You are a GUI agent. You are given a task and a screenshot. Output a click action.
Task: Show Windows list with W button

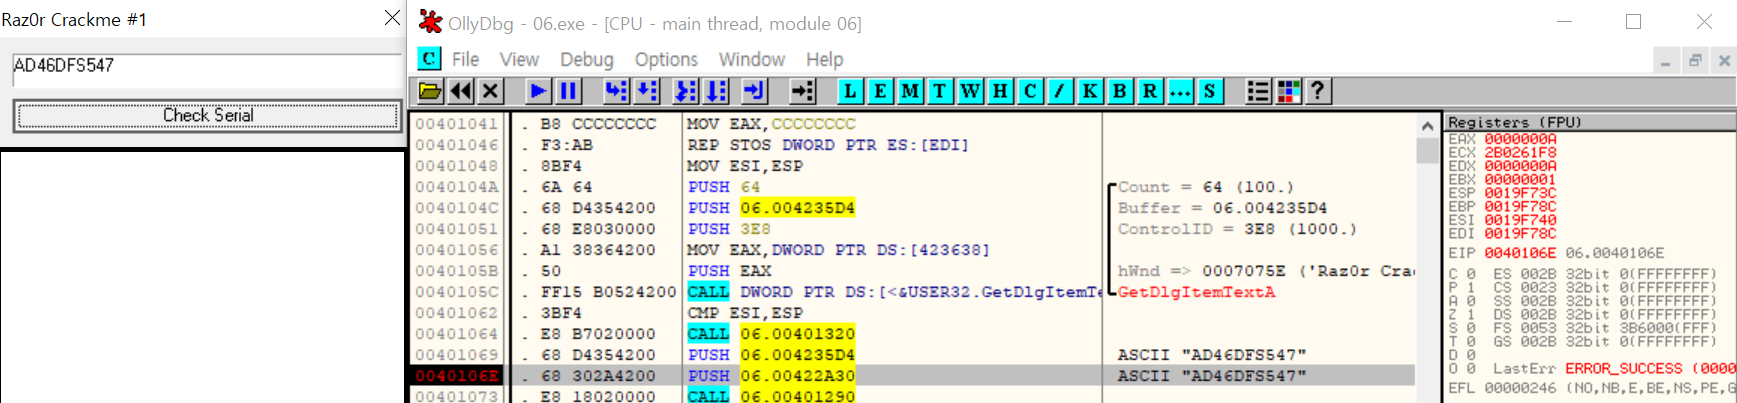pyautogui.click(x=970, y=92)
